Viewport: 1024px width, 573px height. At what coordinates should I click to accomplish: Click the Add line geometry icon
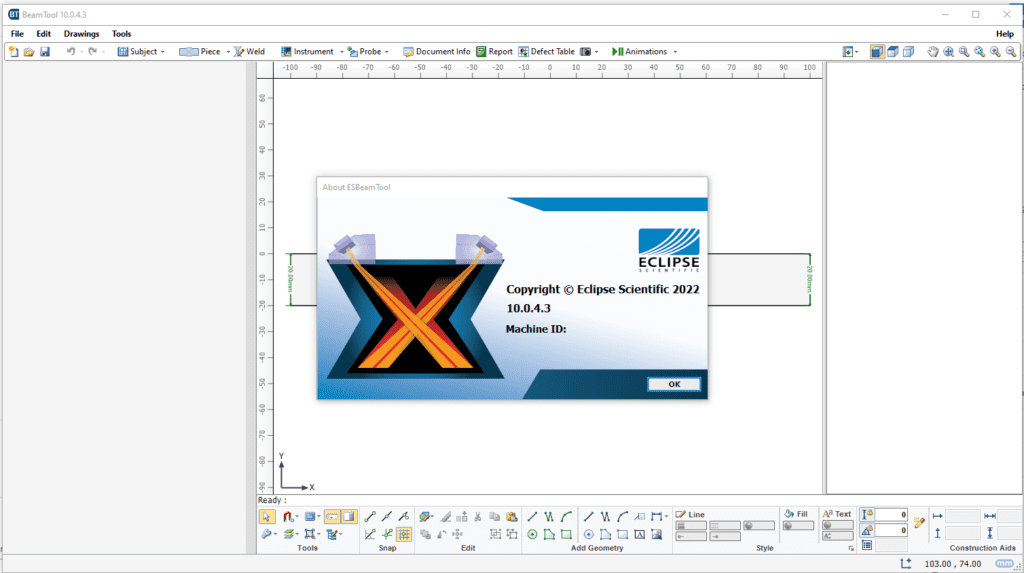pos(532,517)
